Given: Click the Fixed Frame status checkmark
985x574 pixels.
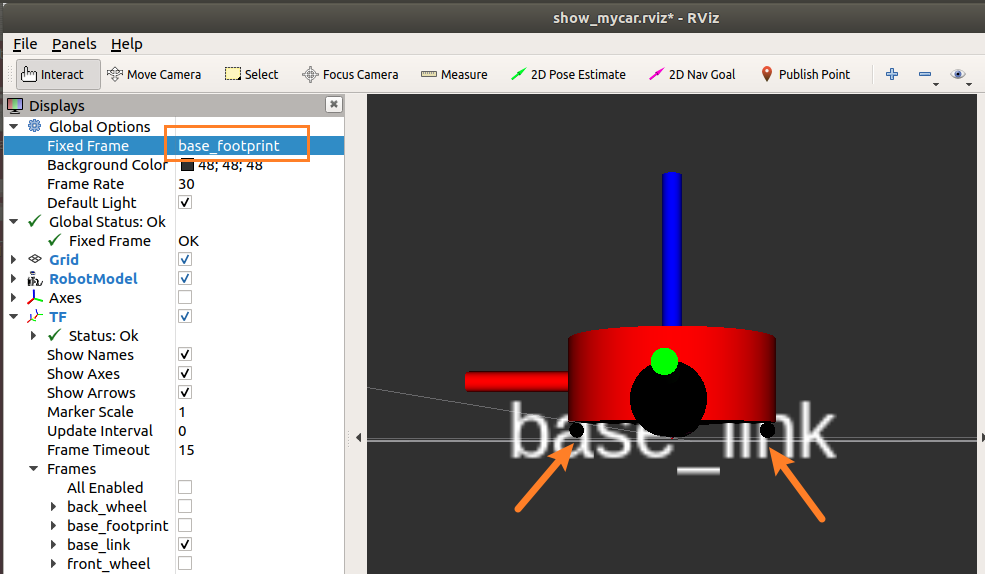Looking at the screenshot, I should click(55, 240).
